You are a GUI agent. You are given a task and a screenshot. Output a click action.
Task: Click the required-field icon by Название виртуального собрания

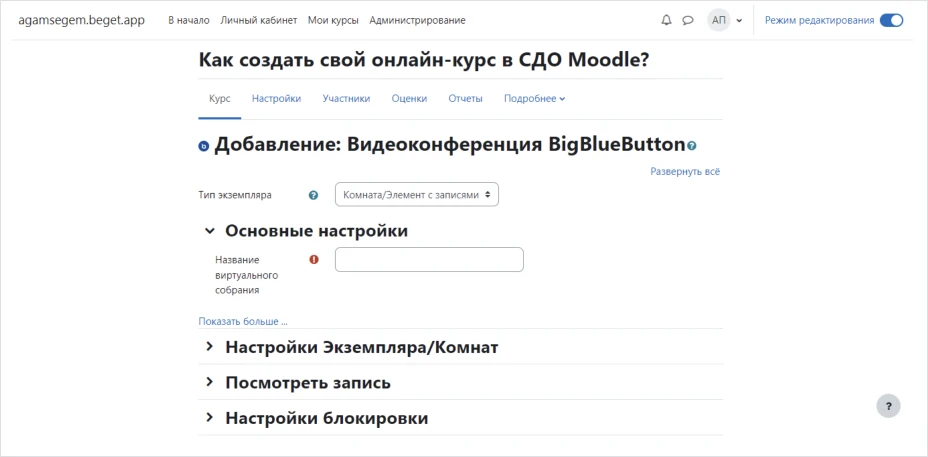click(314, 259)
